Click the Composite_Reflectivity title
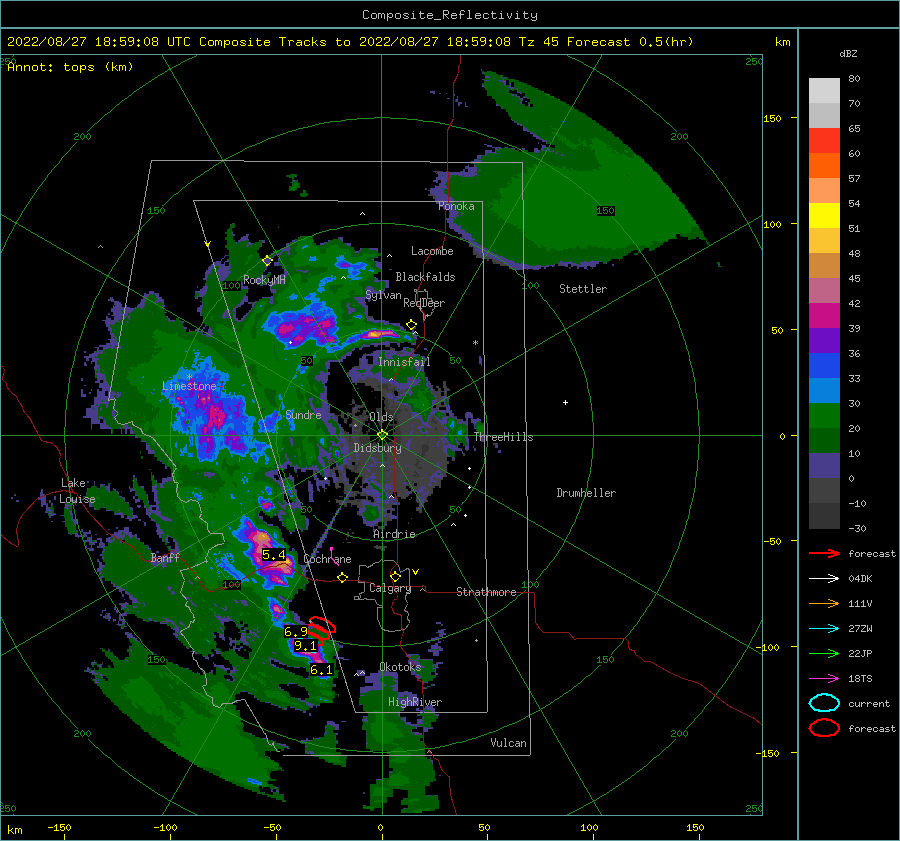900x841 pixels. [x=450, y=15]
